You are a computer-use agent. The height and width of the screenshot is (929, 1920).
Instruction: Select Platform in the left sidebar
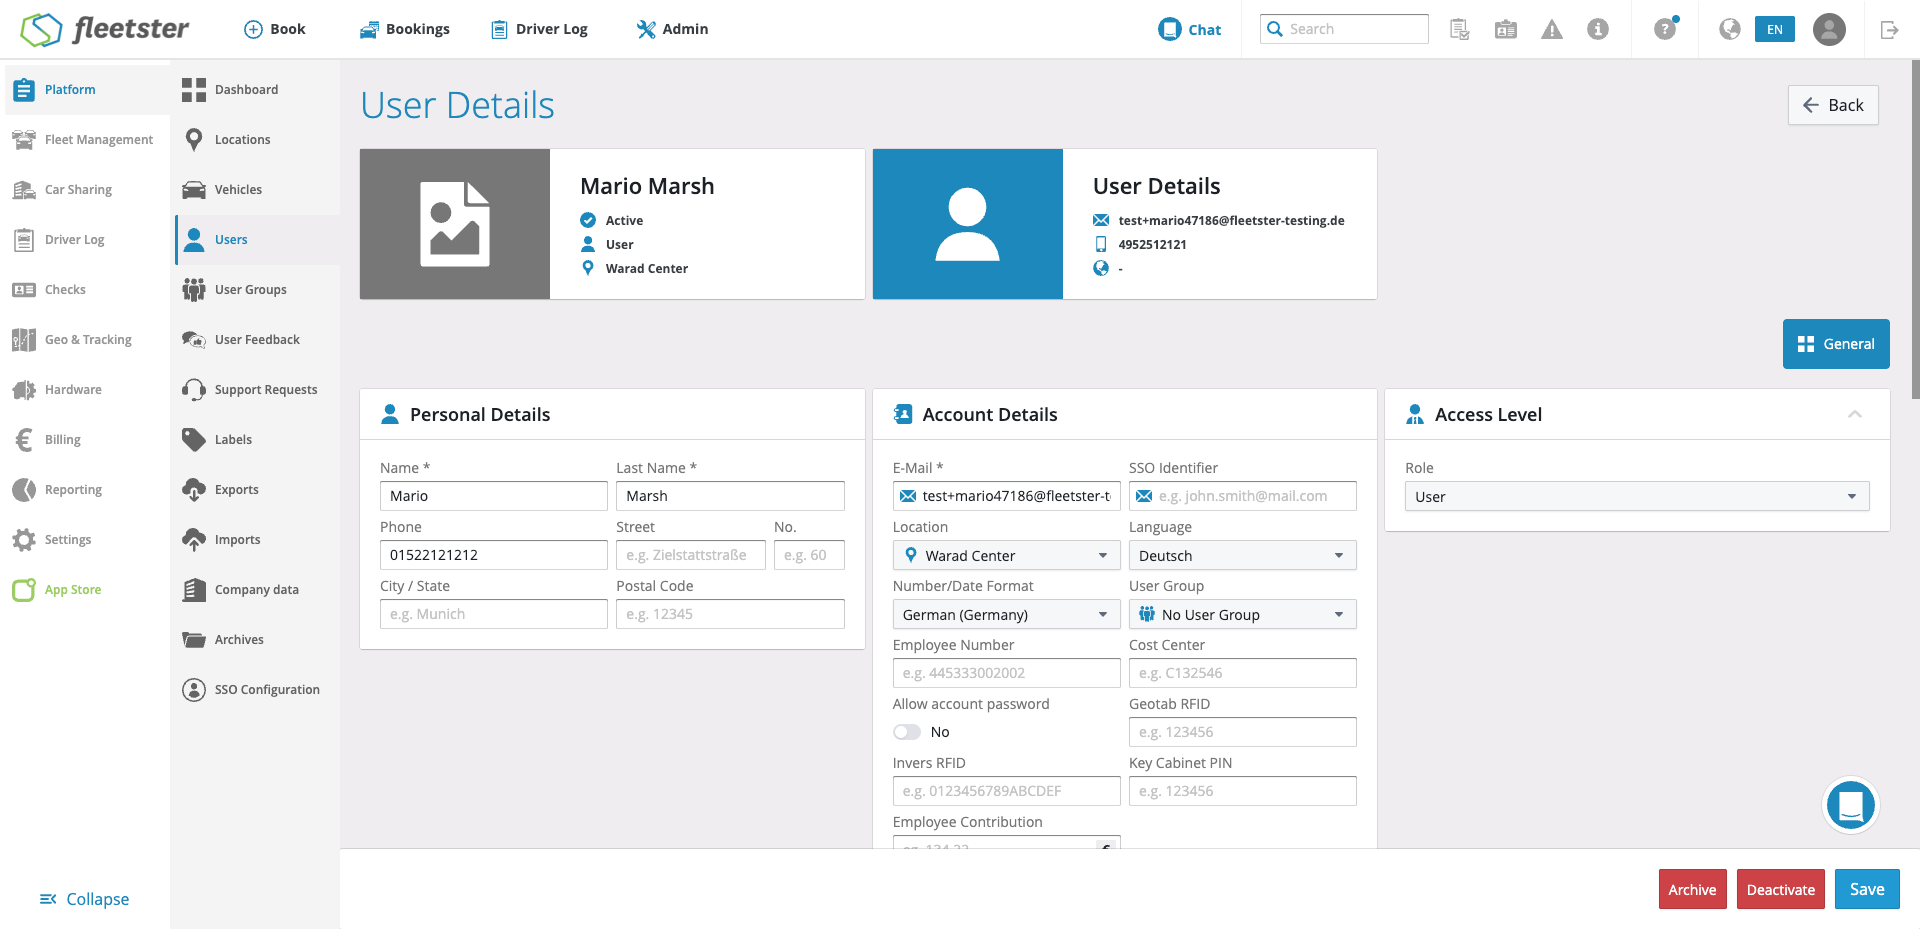click(87, 90)
